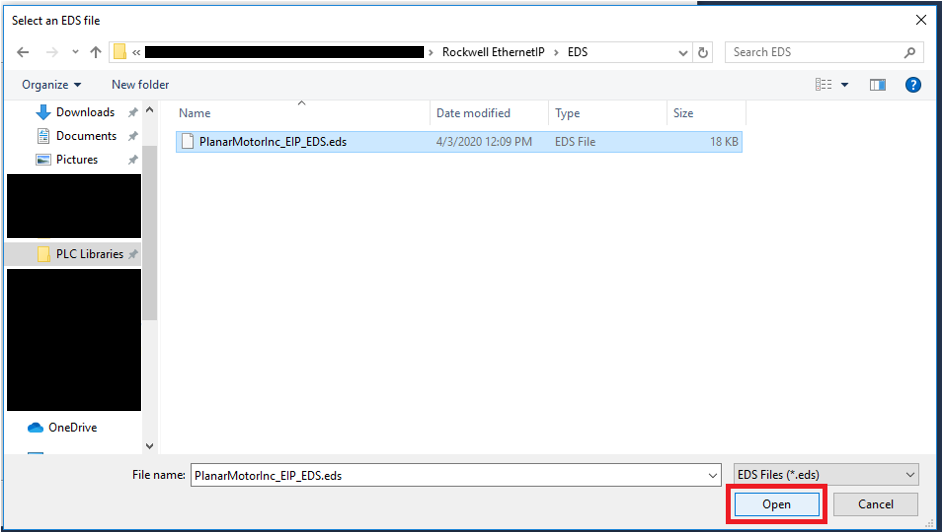This screenshot has height=532, width=942.
Task: Click the New folder button
Action: [x=140, y=85]
